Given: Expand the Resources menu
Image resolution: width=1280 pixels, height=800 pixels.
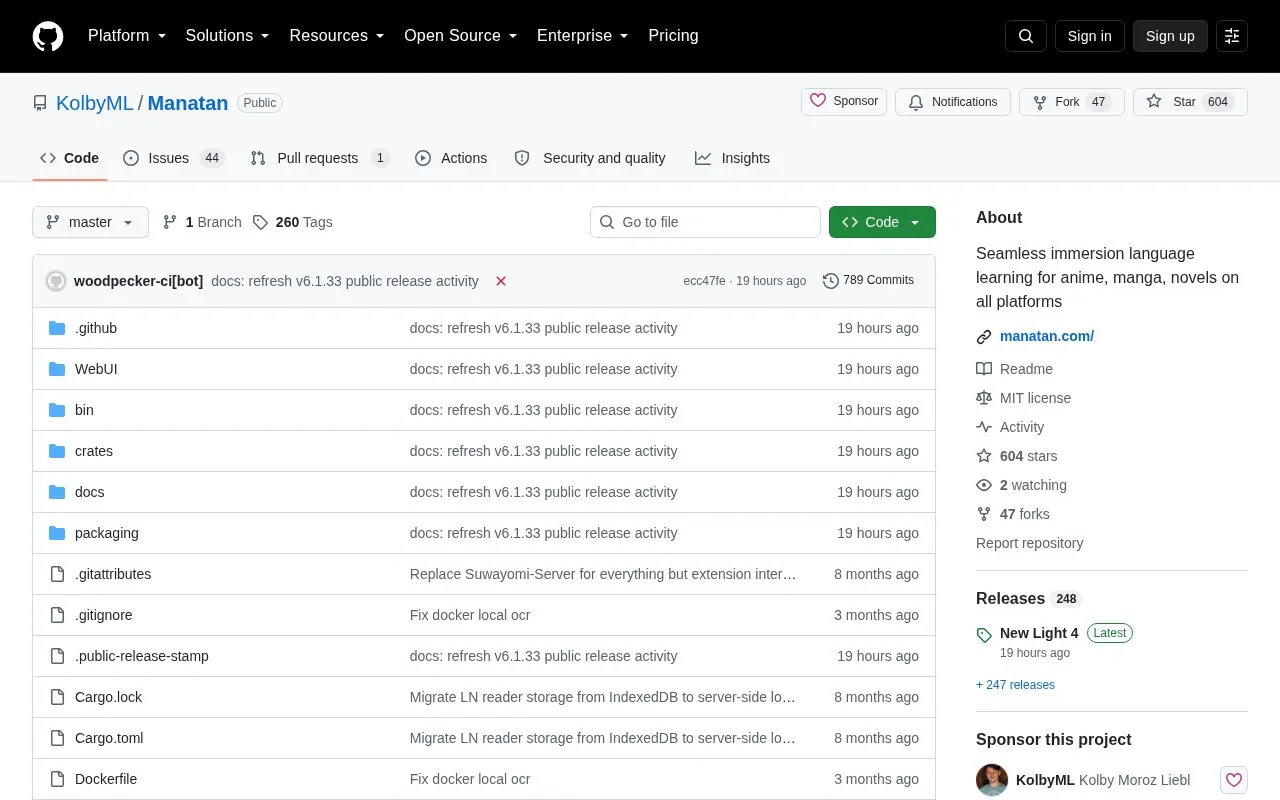Looking at the screenshot, I should (337, 36).
